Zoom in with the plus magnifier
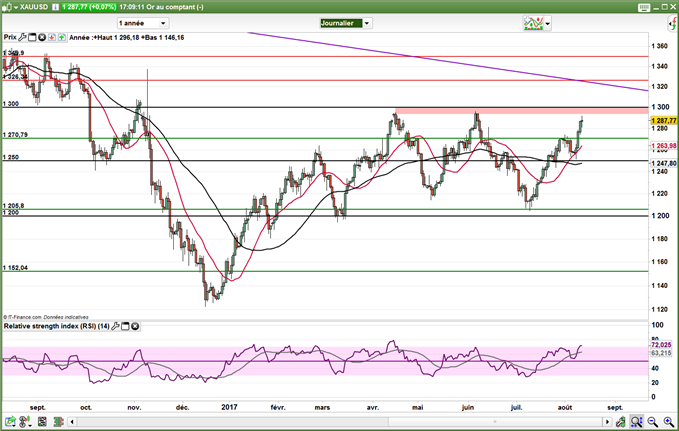Image resolution: width=679 pixels, height=431 pixels. [669, 421]
